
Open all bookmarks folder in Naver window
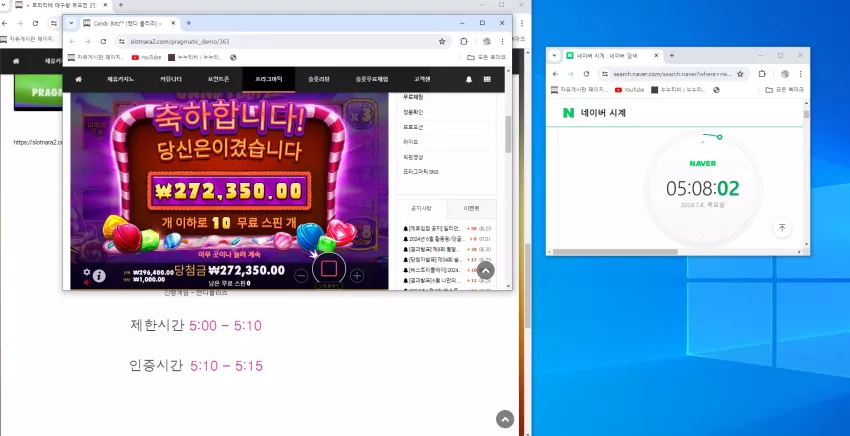(784, 89)
